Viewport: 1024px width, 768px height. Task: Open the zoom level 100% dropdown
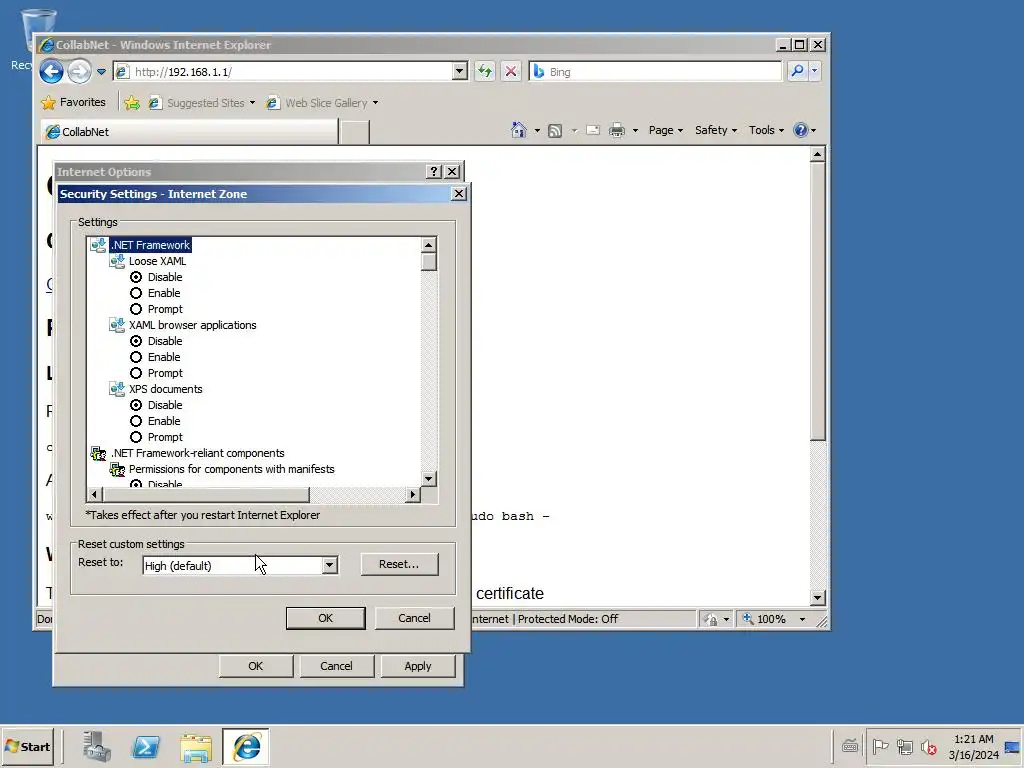[803, 619]
